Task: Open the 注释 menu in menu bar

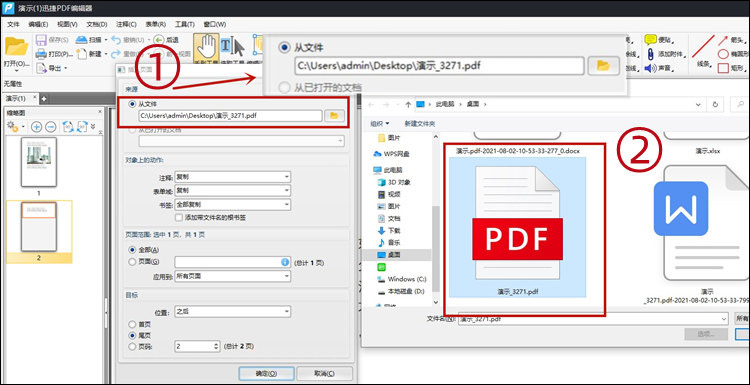Action: pos(126,24)
